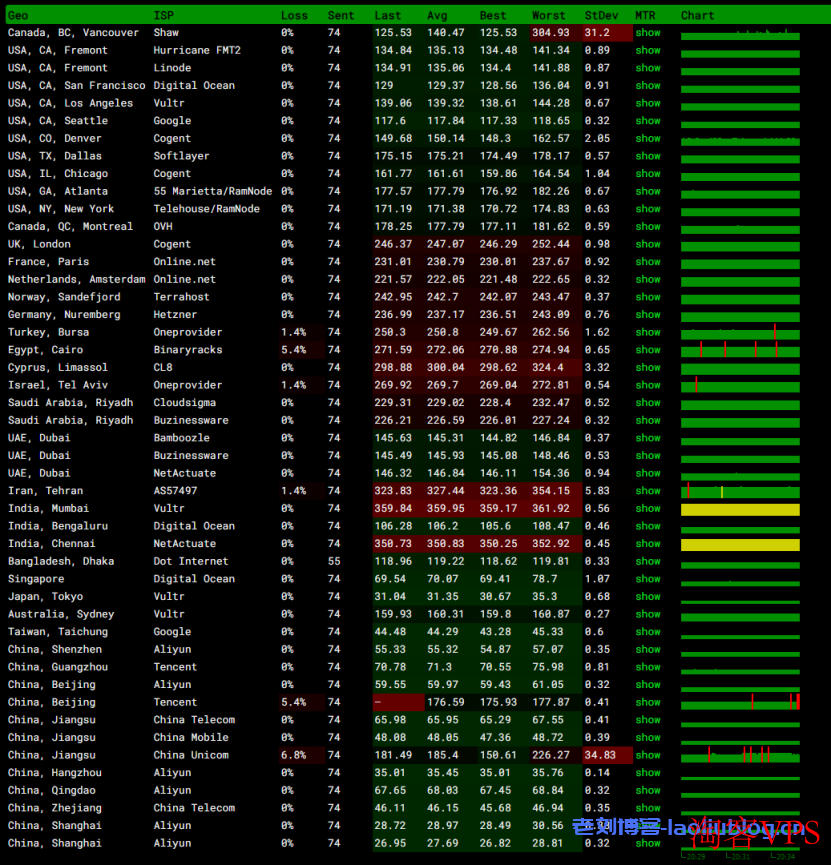Click show link in Linode Fremont row
This screenshot has height=865, width=831.
tap(647, 68)
